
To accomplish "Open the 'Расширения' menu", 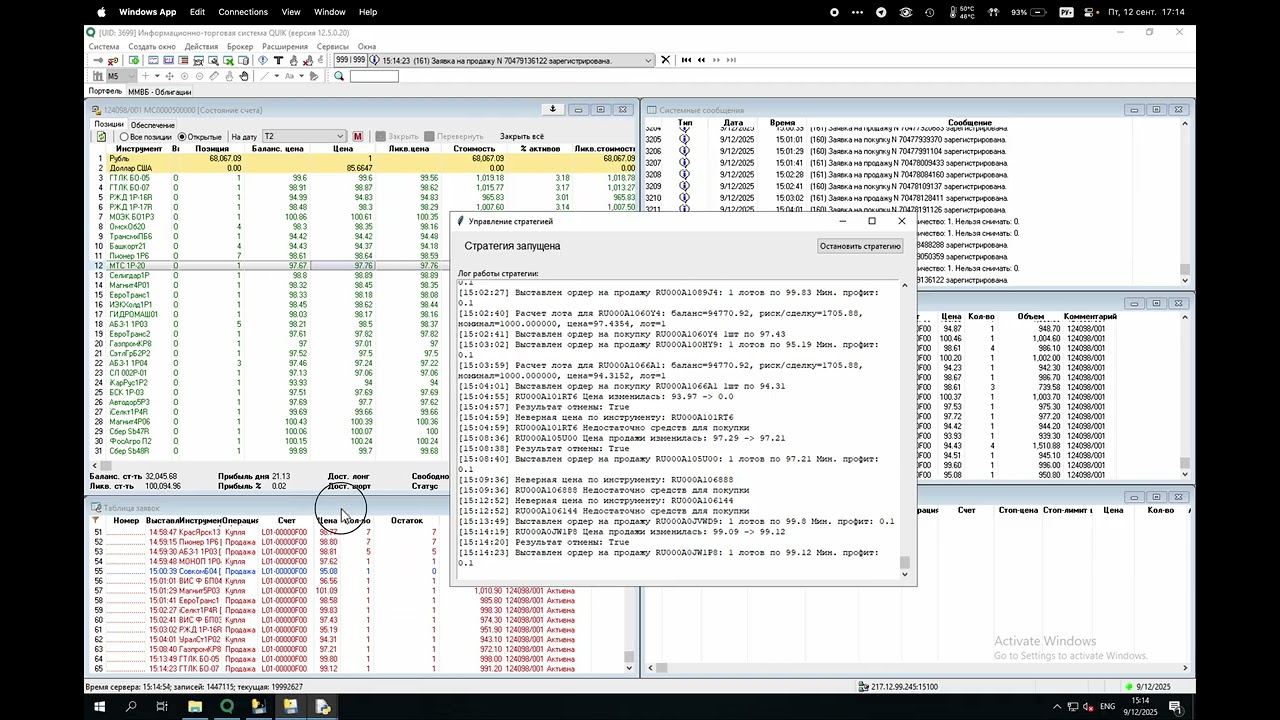I will click(285, 47).
